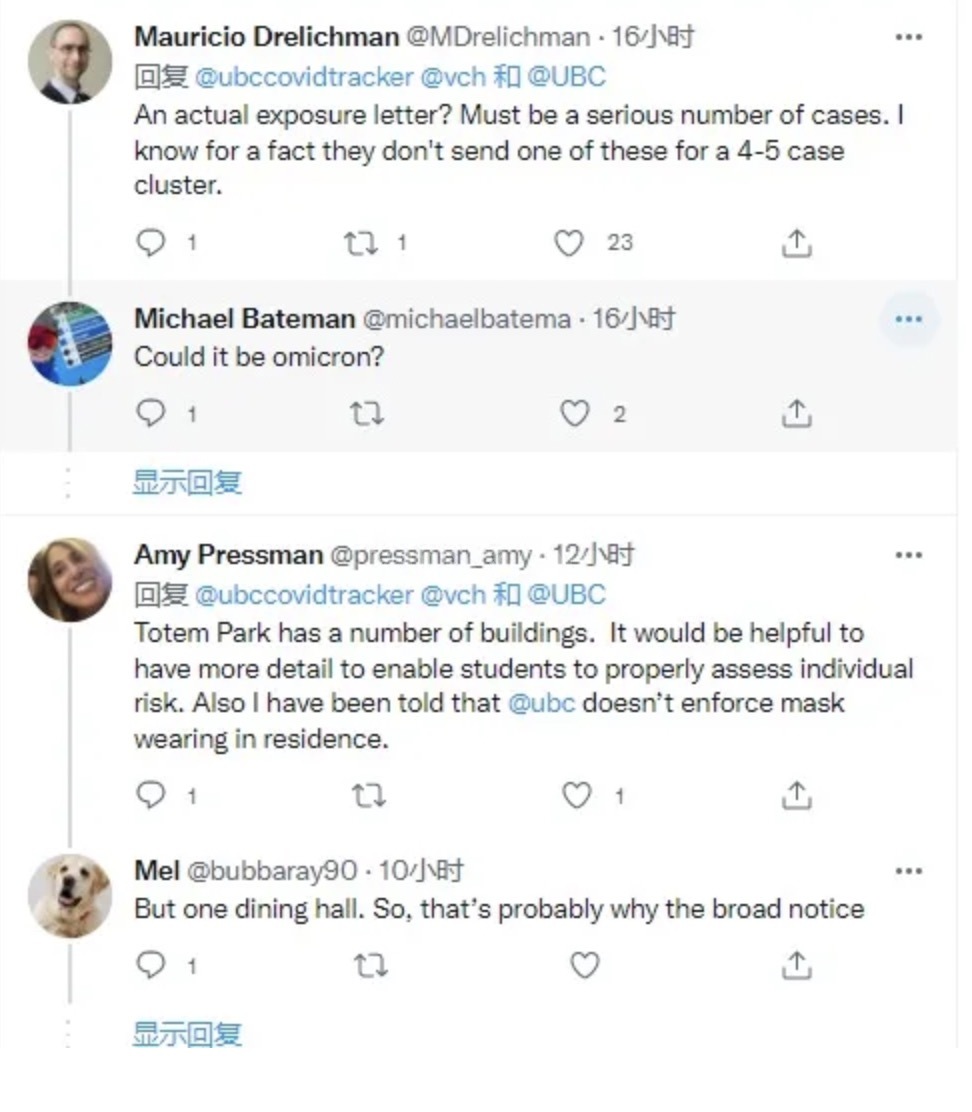Screen dimensions: 972x1112
Task: Open more options on Michael Bateman's tweet
Action: [x=908, y=320]
